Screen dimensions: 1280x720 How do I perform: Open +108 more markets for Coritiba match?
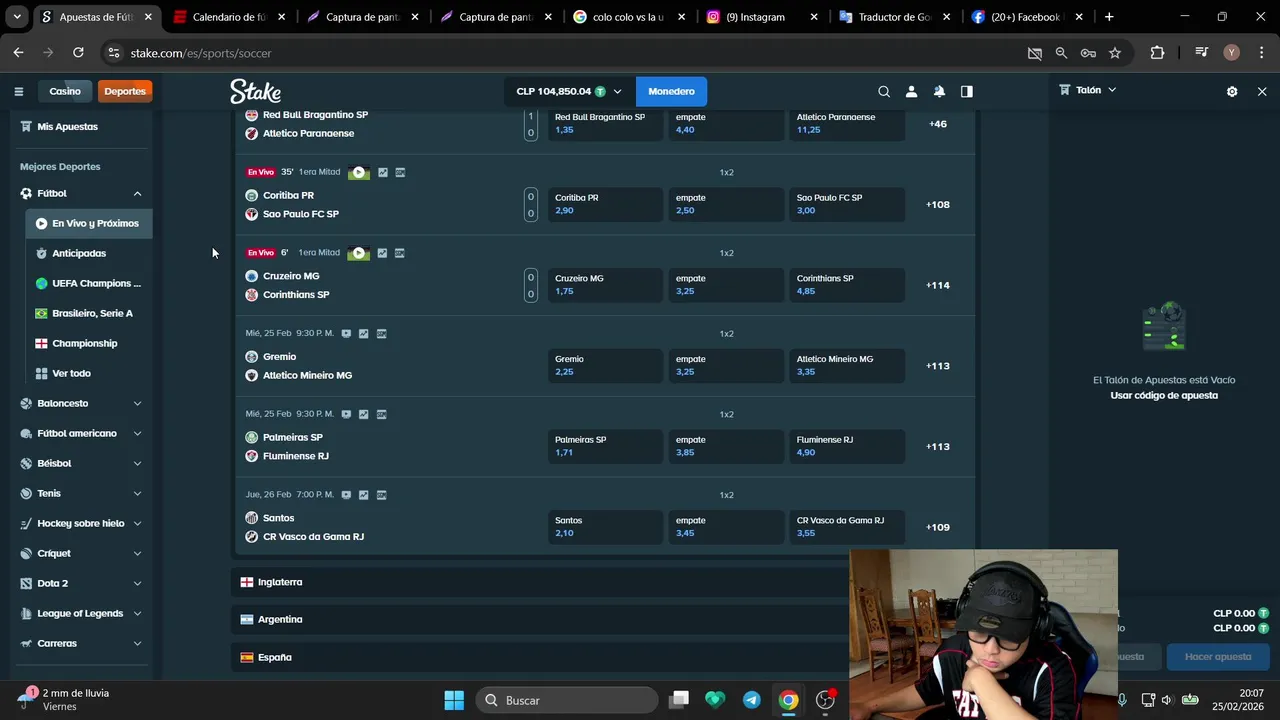pos(938,204)
